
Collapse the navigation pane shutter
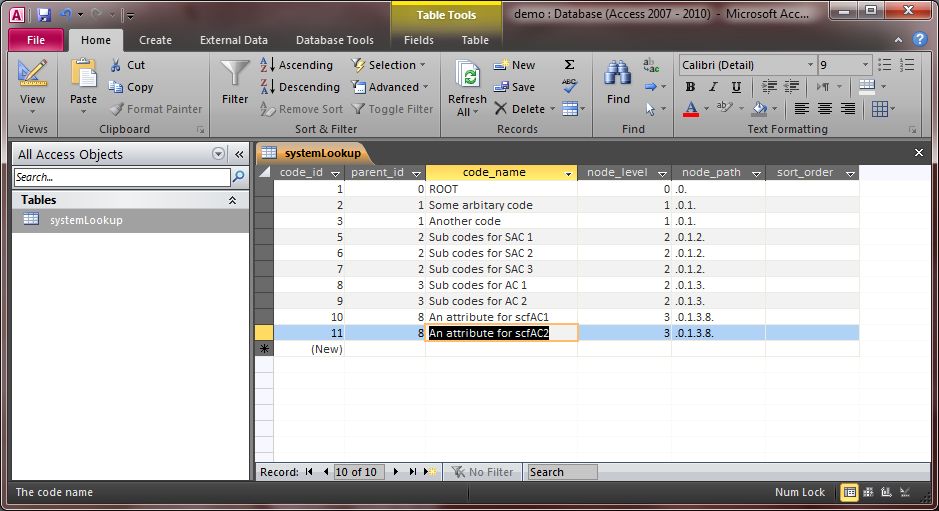(239, 154)
